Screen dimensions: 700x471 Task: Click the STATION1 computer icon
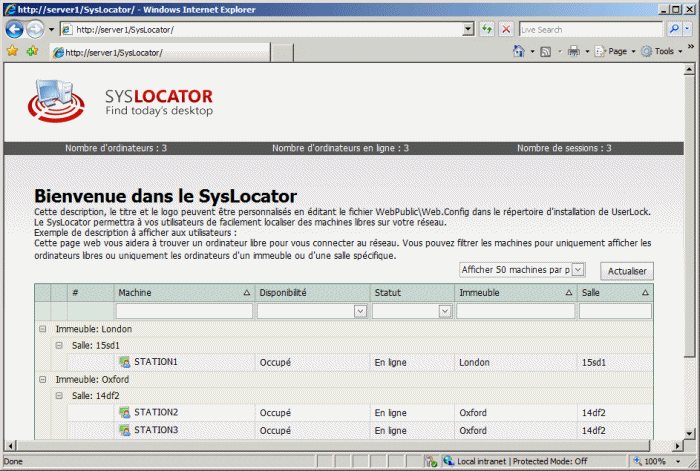coord(125,362)
